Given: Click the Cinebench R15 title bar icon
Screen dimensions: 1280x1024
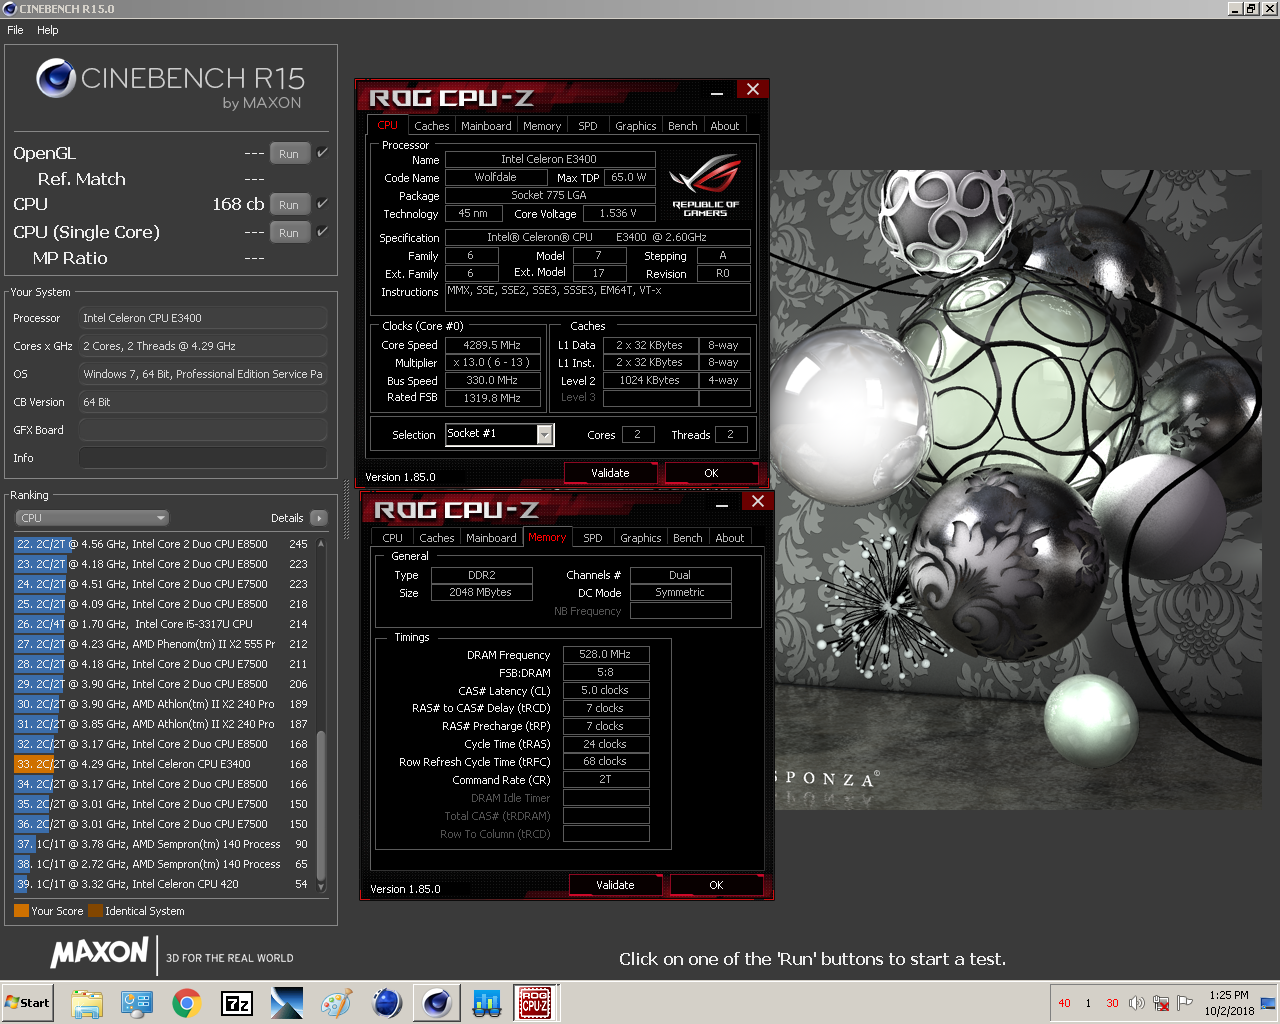Looking at the screenshot, I should pos(10,8).
